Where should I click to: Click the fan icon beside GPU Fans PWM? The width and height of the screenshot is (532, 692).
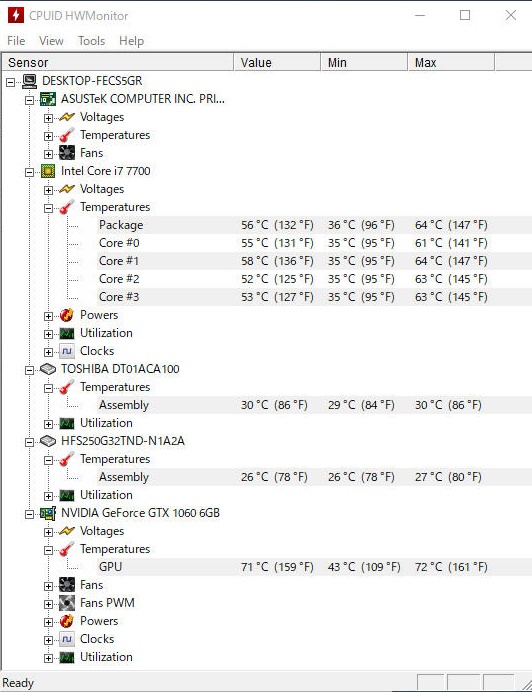(x=67, y=603)
